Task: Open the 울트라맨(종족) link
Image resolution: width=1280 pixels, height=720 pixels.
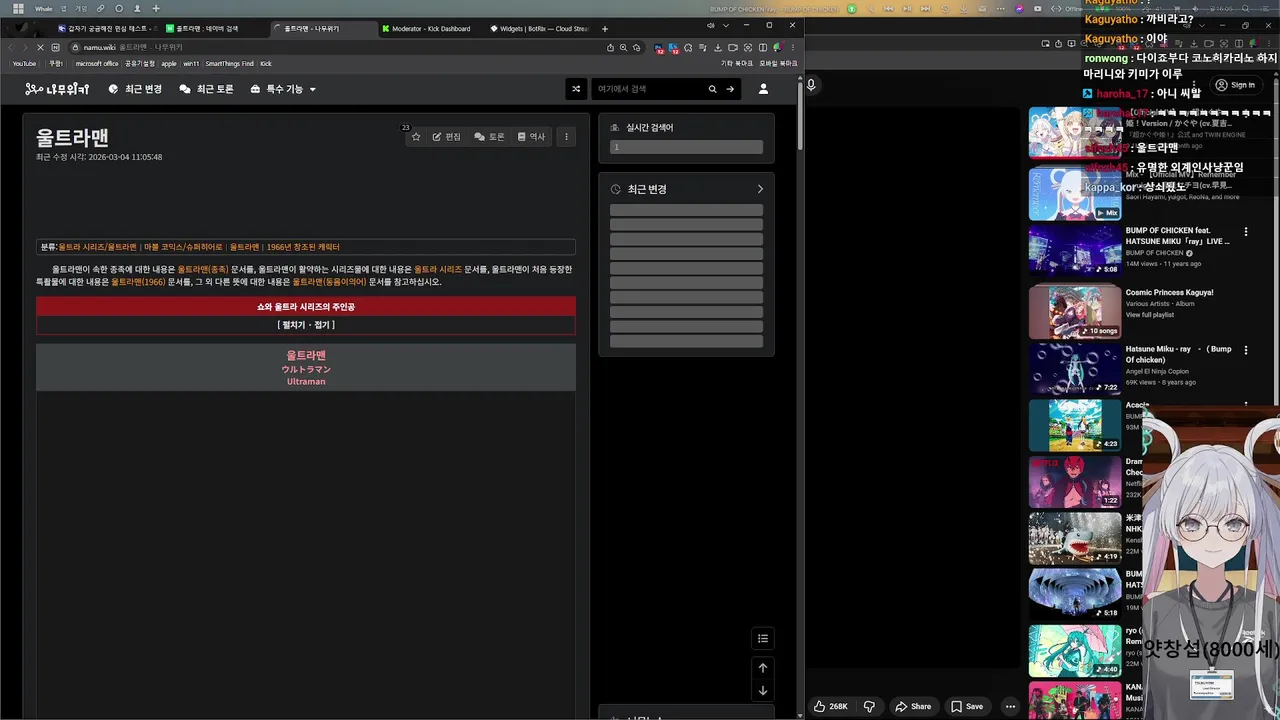Action: coord(203,269)
